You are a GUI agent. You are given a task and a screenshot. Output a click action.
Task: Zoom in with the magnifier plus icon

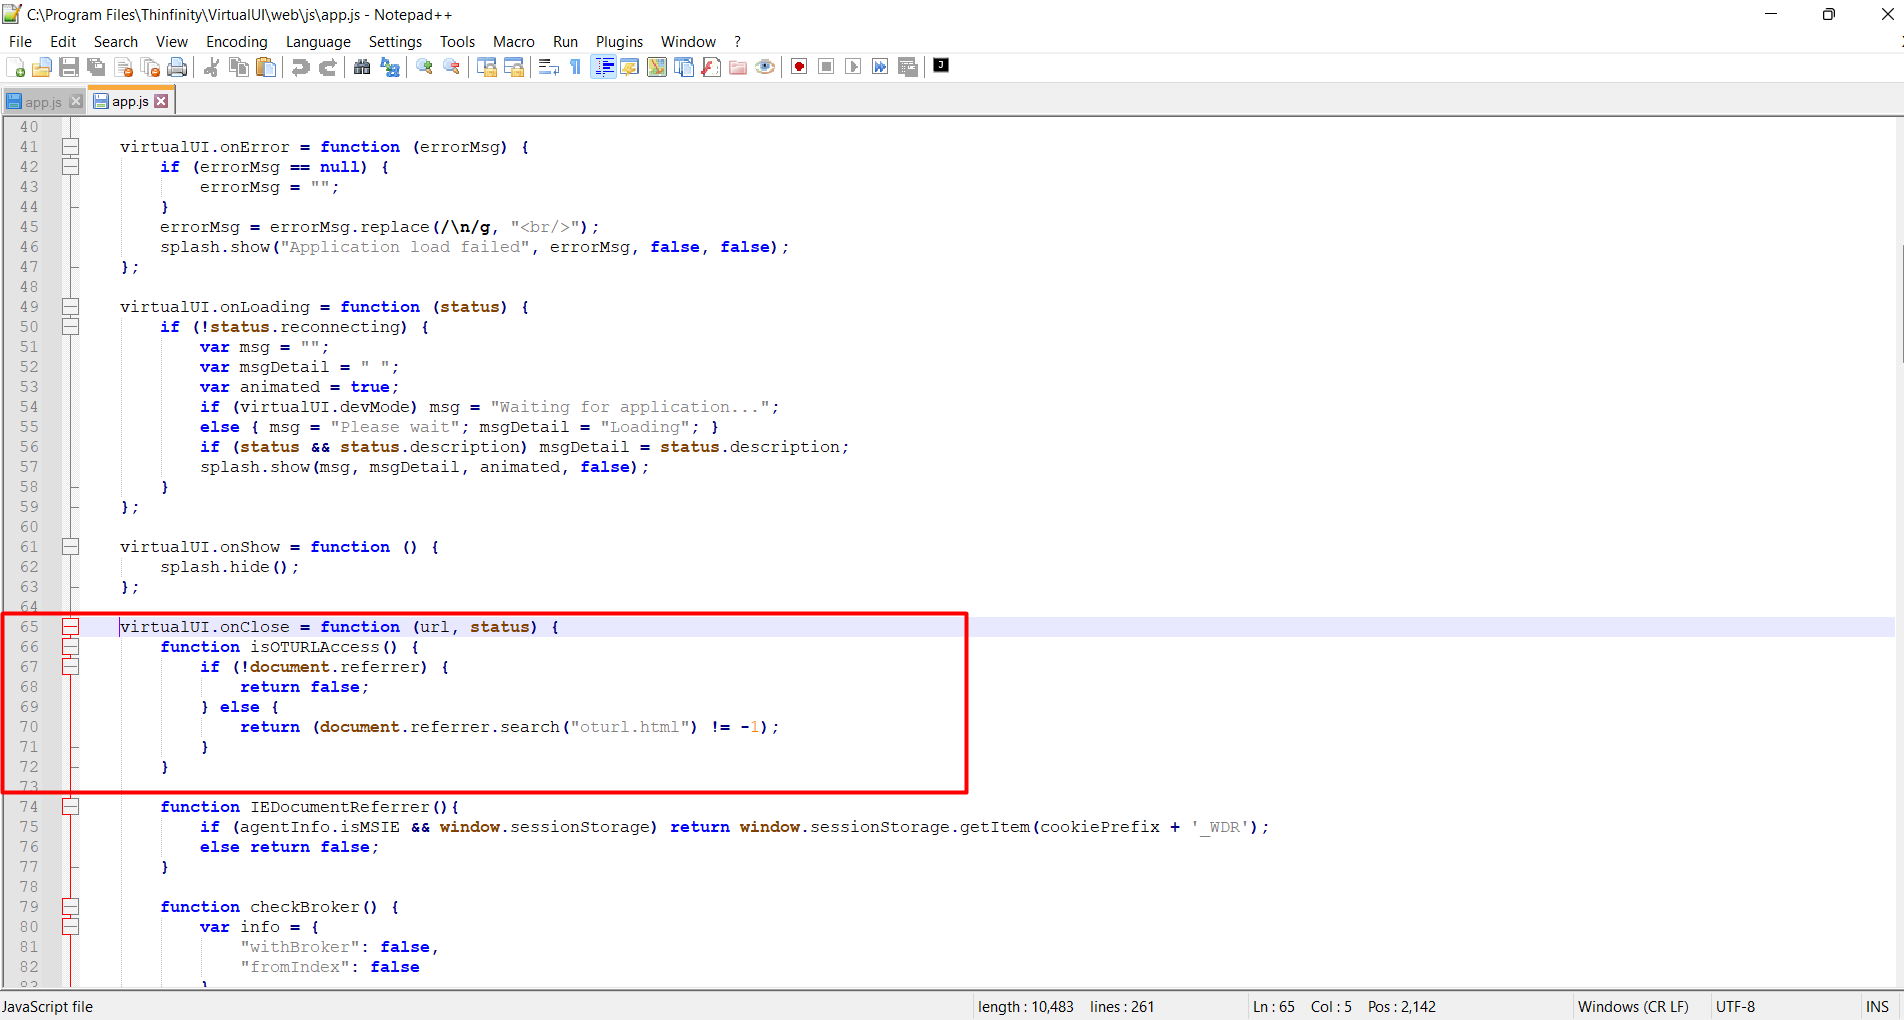tap(425, 67)
